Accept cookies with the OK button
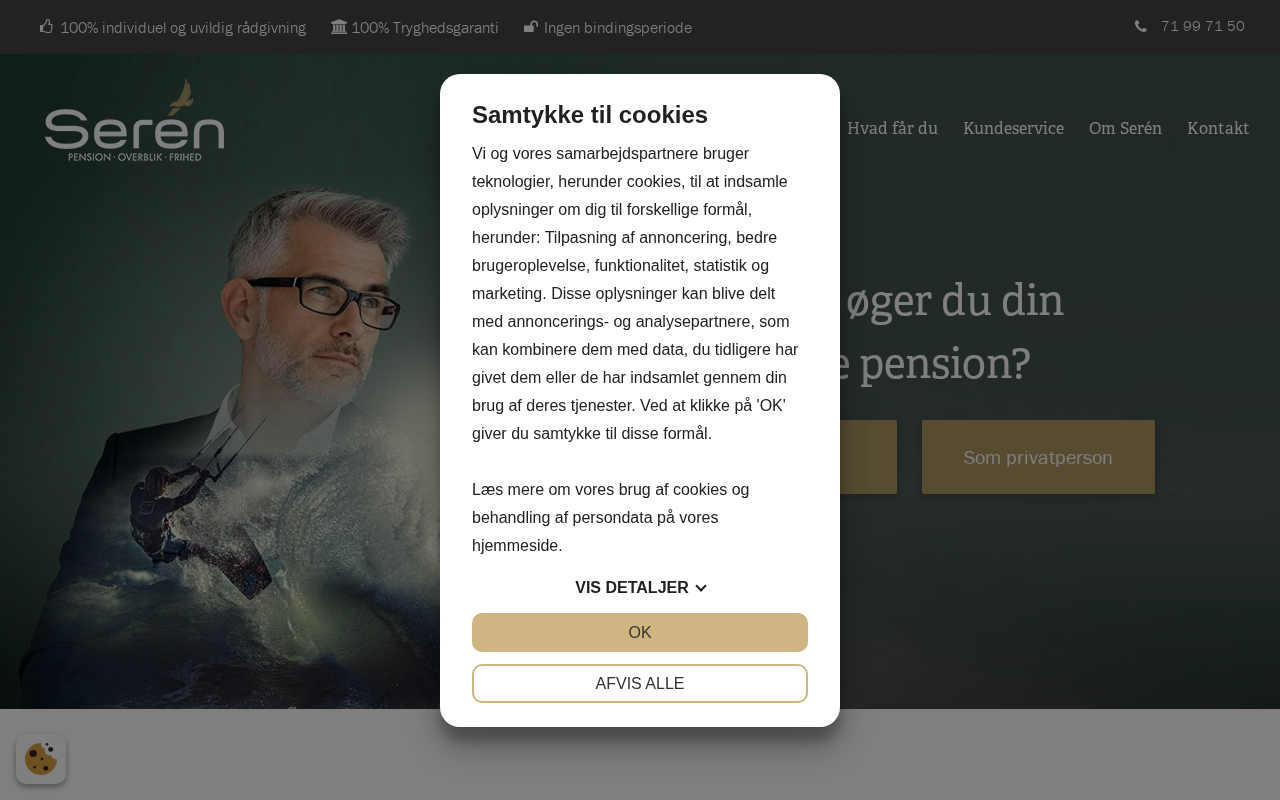The image size is (1280, 800). (x=640, y=632)
